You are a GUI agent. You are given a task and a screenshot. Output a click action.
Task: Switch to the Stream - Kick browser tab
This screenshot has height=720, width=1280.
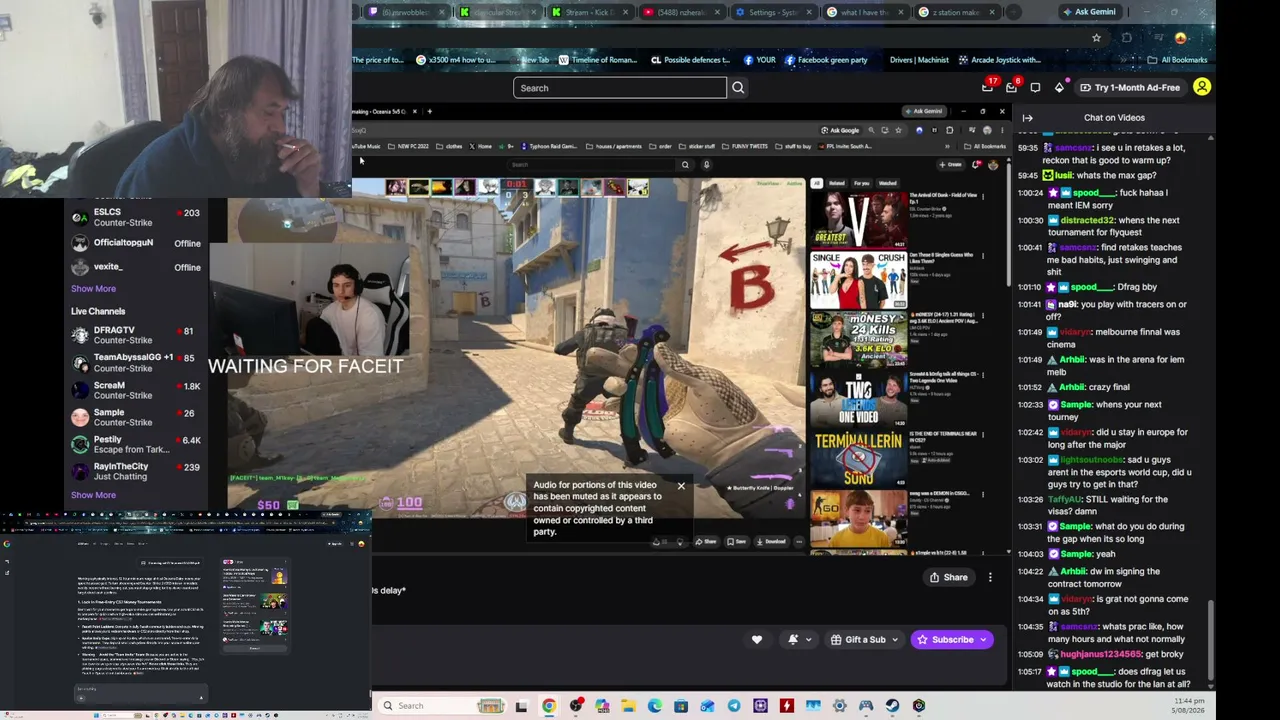click(x=596, y=12)
